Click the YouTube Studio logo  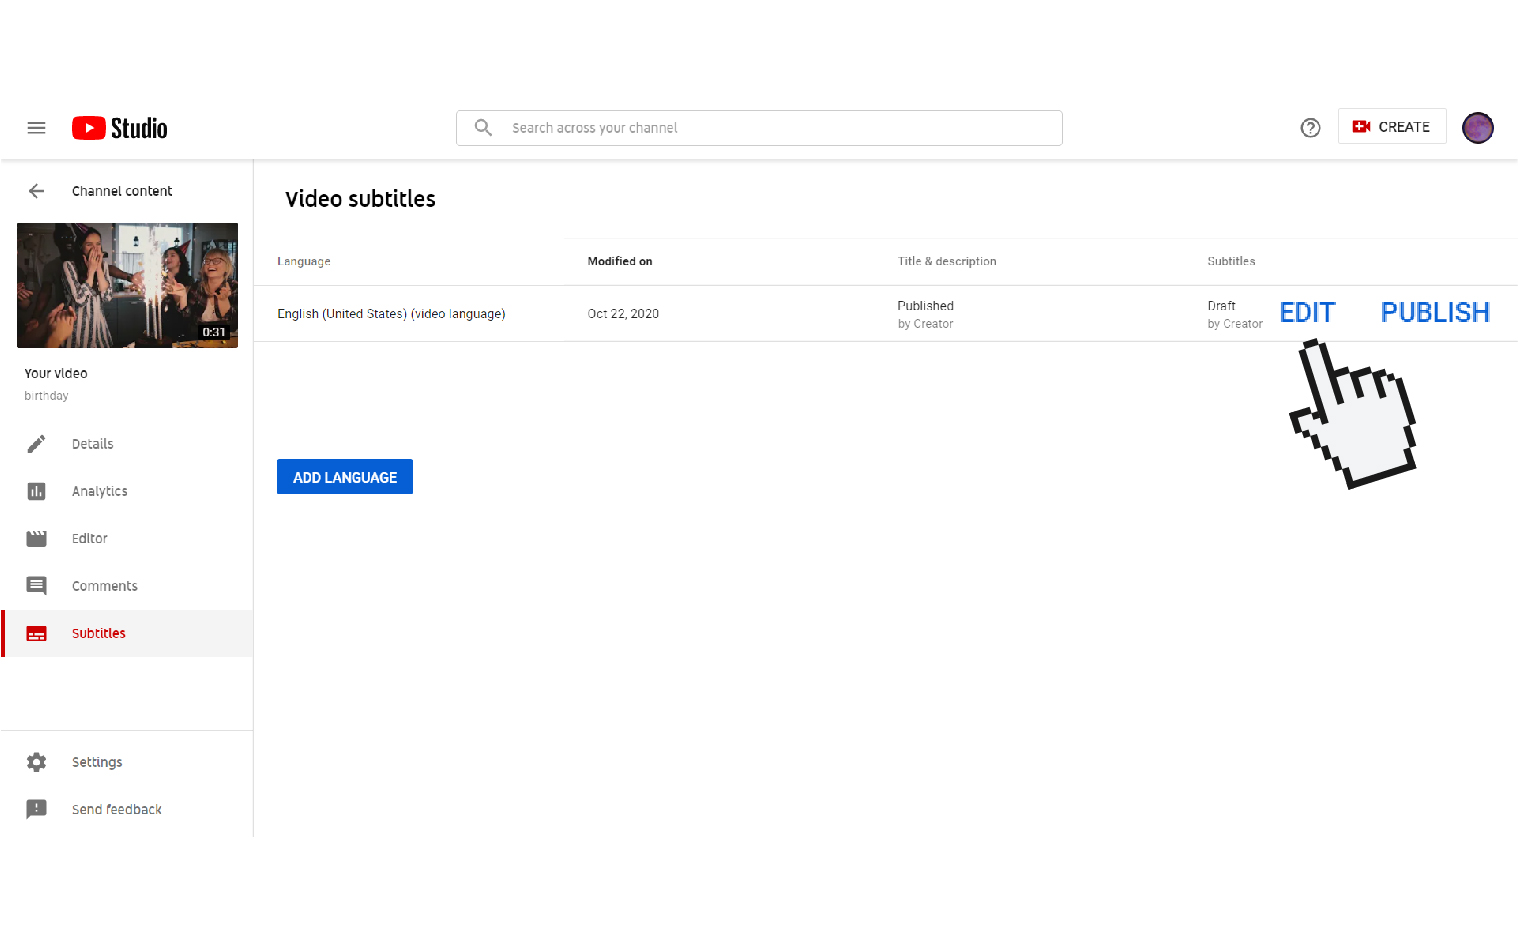tap(119, 128)
